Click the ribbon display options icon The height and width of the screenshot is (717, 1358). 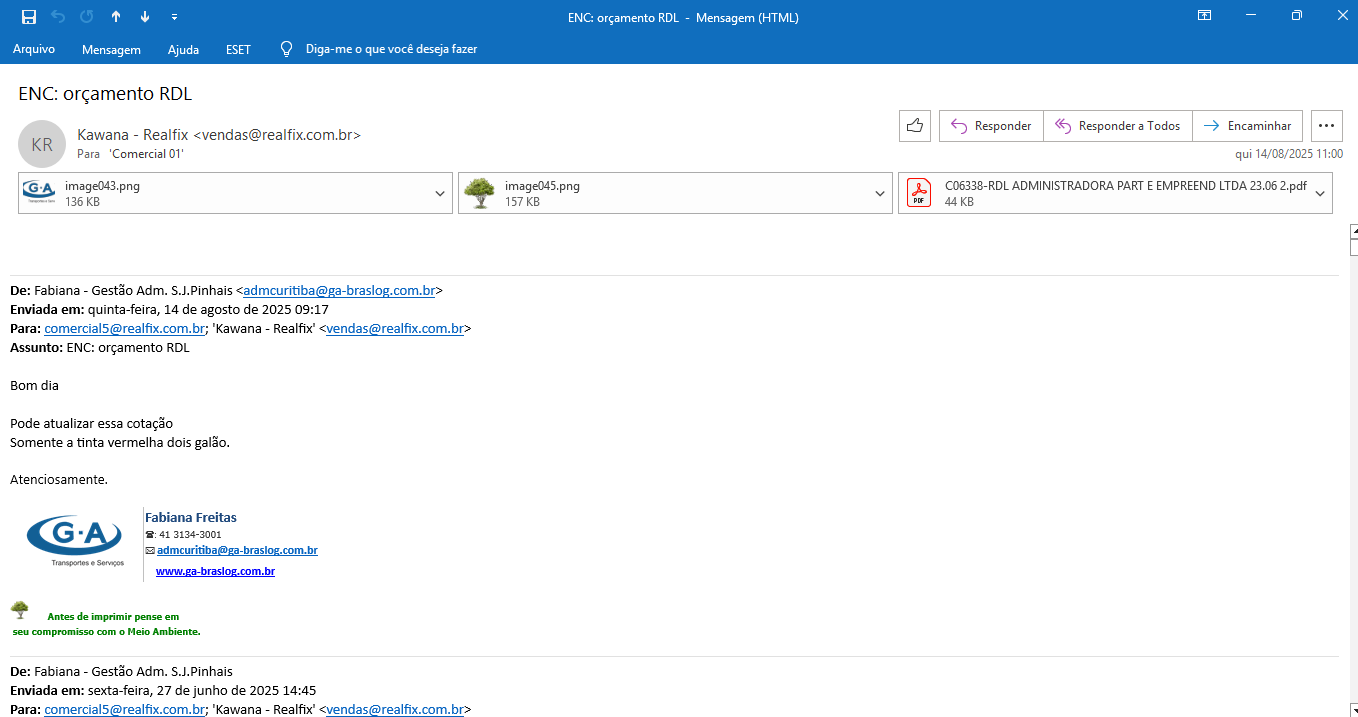[x=1205, y=16]
